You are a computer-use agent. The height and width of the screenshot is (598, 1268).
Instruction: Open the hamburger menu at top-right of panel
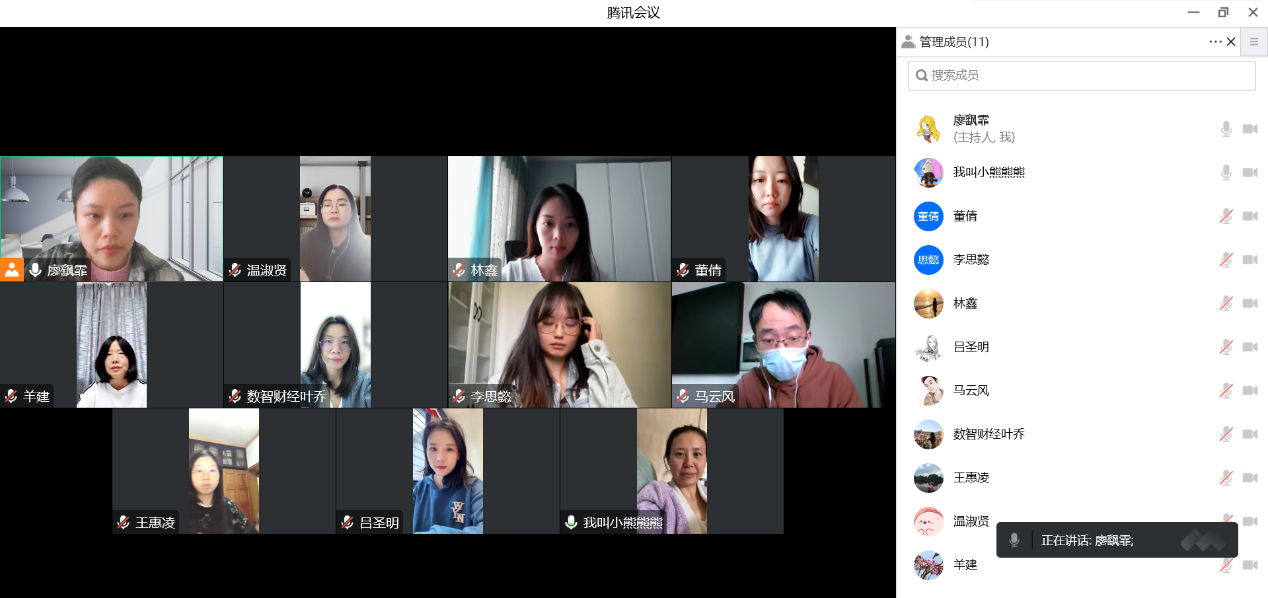coord(1253,42)
